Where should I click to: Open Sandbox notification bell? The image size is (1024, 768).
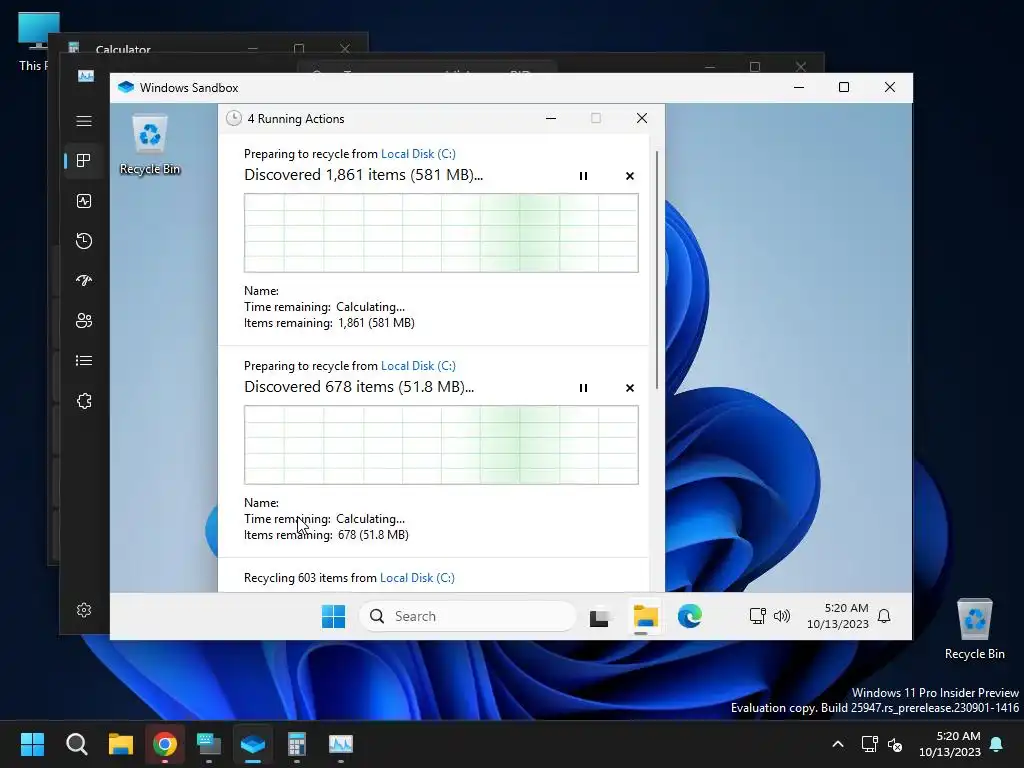click(x=884, y=616)
